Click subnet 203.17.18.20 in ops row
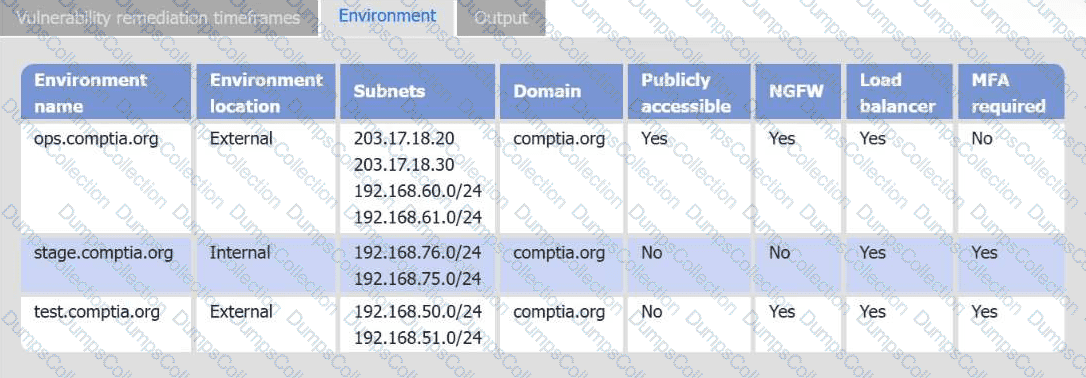Image resolution: width=1086 pixels, height=378 pixels. pos(404,138)
